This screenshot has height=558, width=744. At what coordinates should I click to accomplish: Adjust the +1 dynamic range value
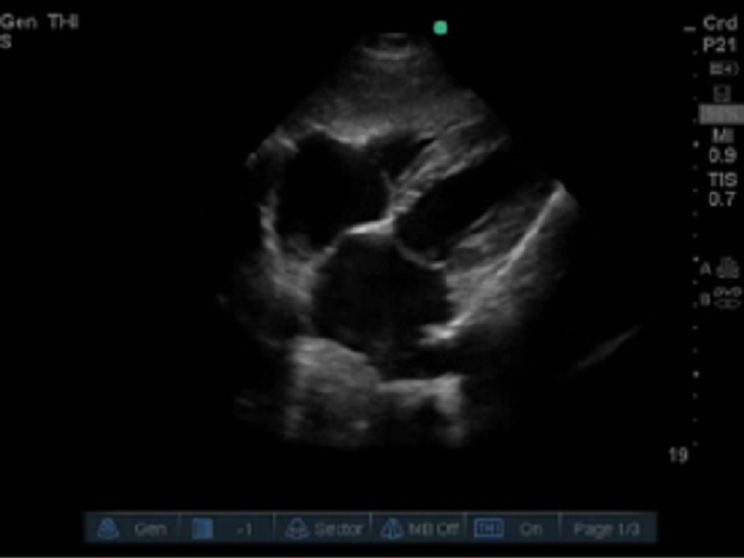click(x=243, y=528)
